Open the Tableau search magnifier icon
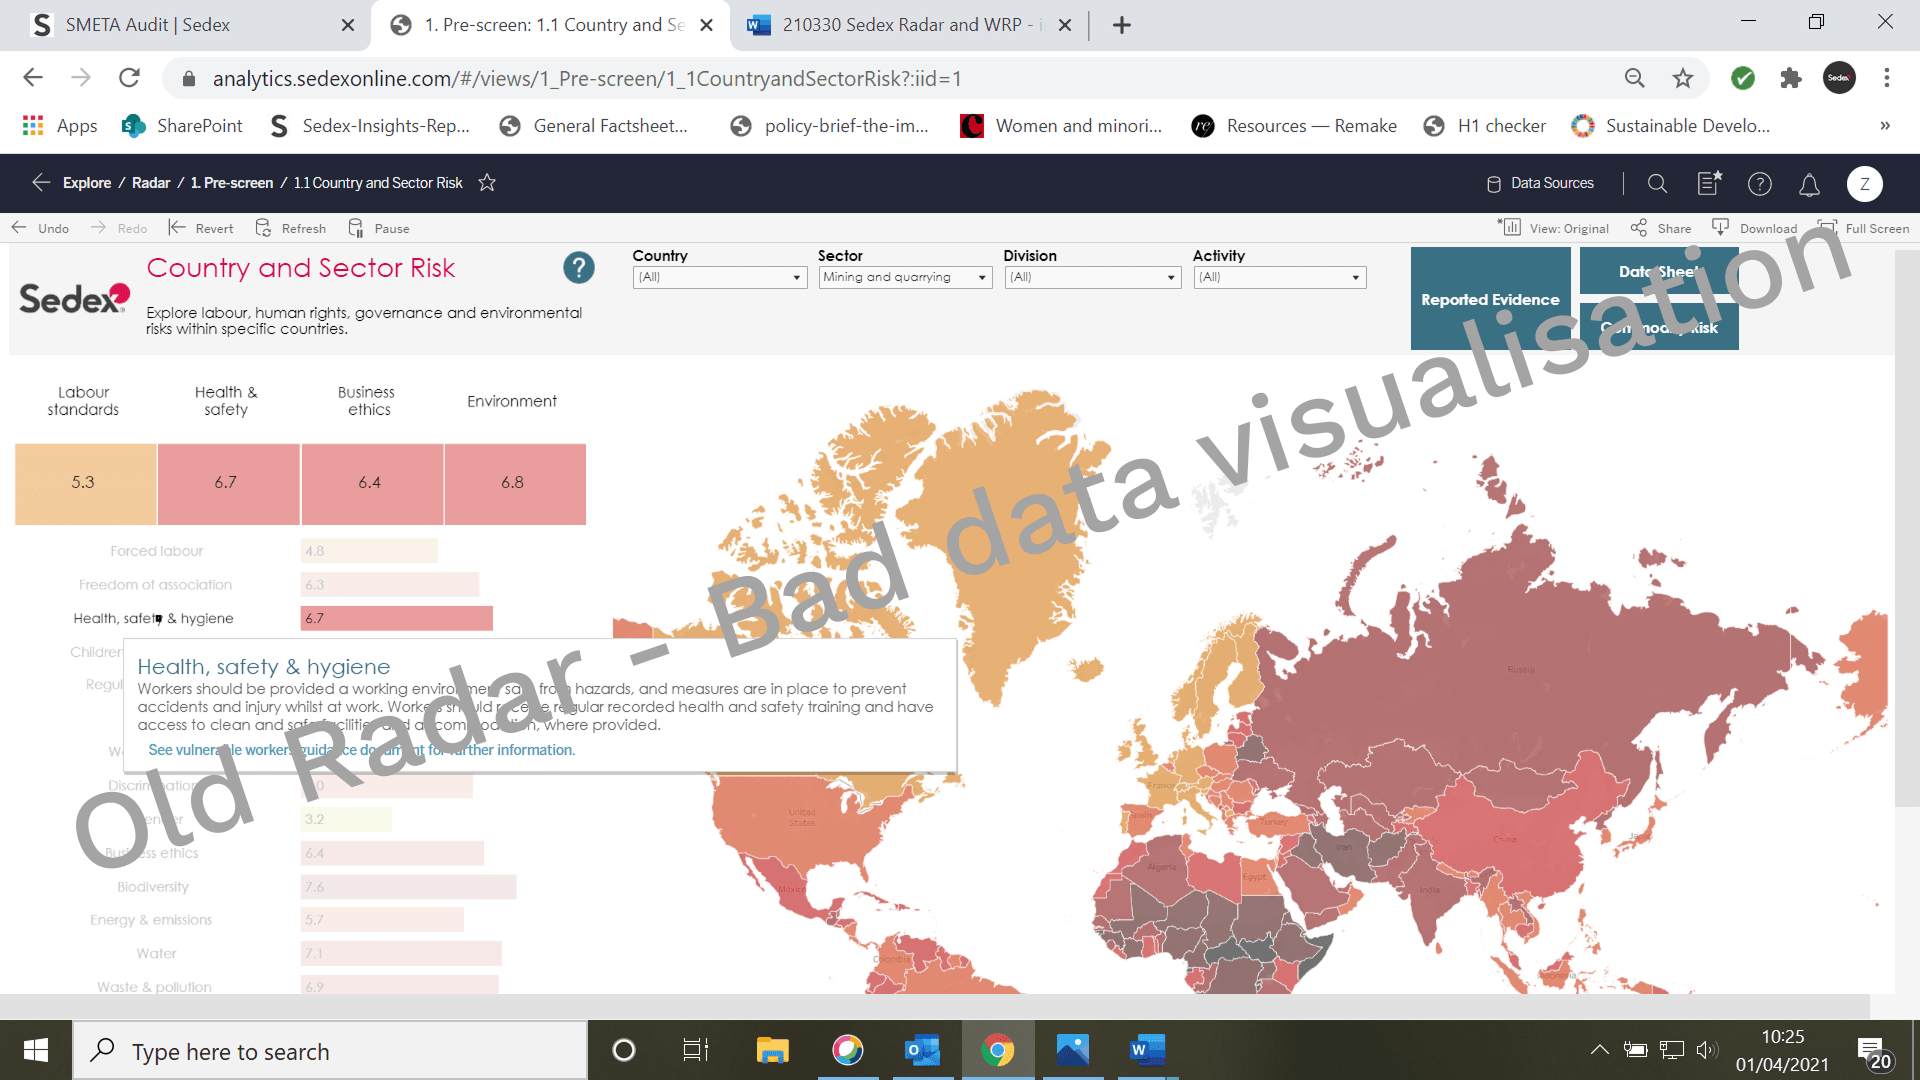Image resolution: width=1920 pixels, height=1080 pixels. pos(1657,183)
